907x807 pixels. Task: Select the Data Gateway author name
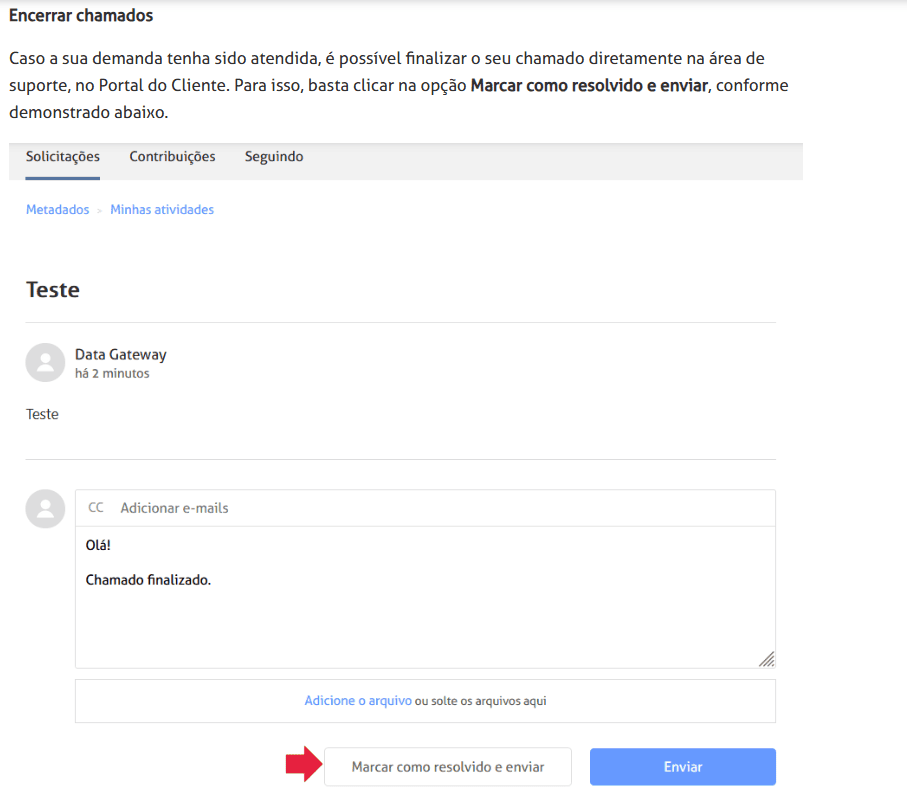121,355
